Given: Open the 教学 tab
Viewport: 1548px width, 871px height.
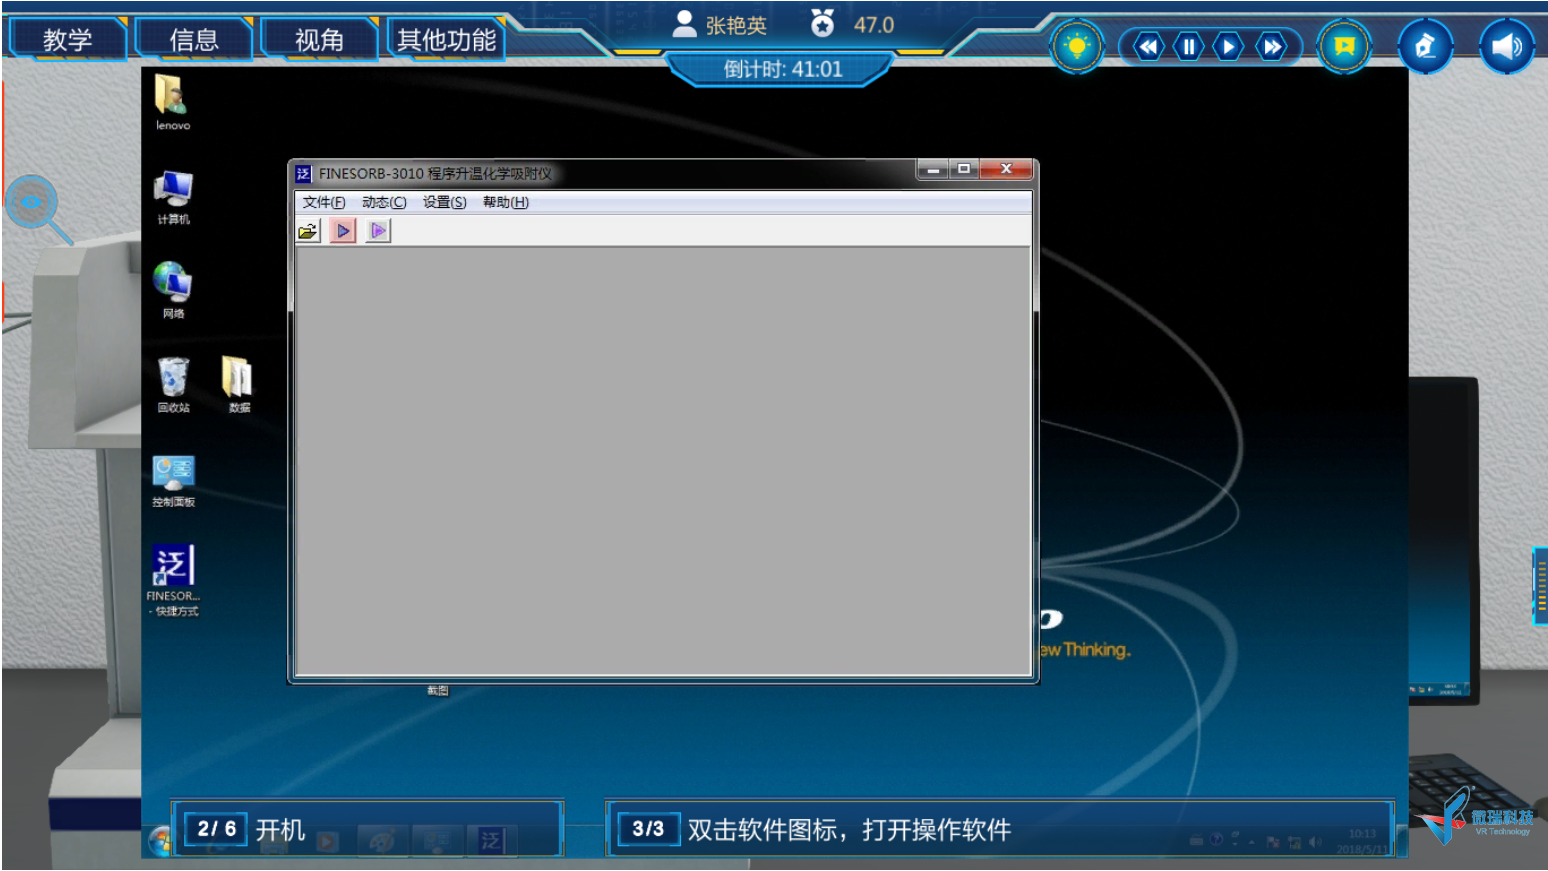Looking at the screenshot, I should pos(67,39).
